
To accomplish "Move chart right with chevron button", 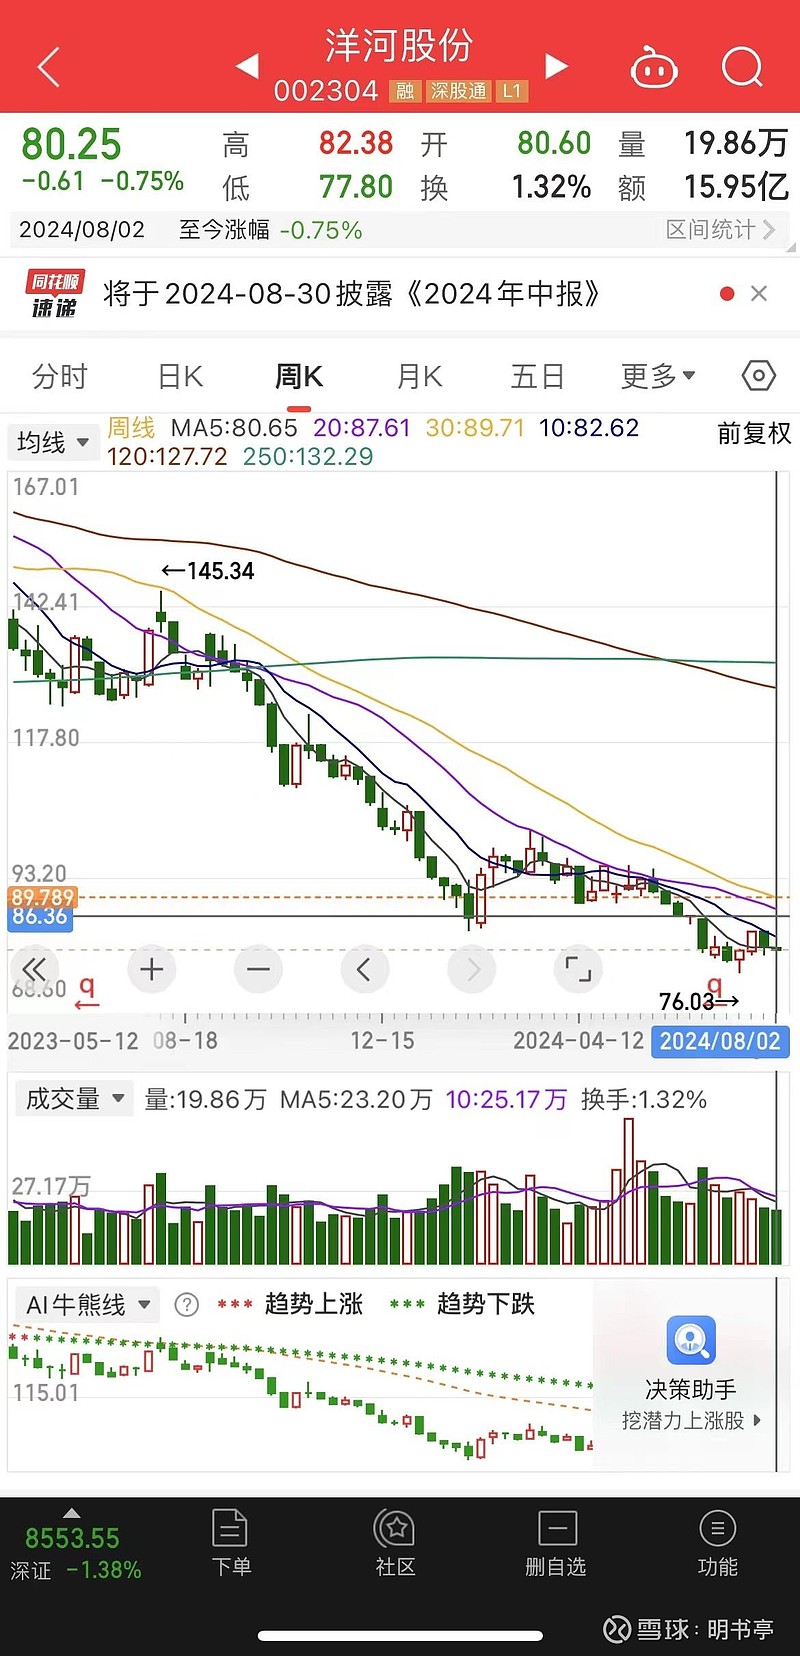I will [472, 969].
